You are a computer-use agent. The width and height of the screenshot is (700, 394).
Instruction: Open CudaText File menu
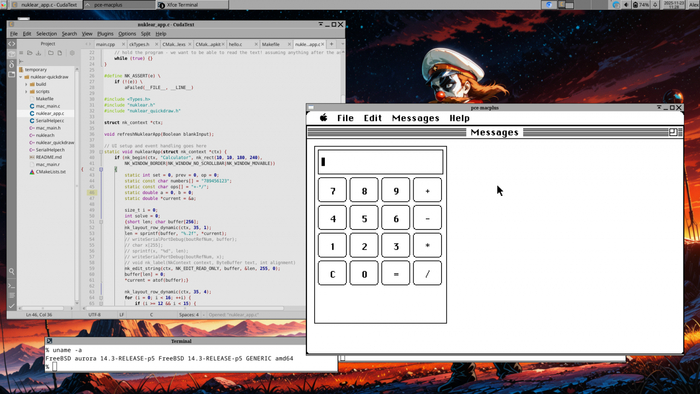14,33
